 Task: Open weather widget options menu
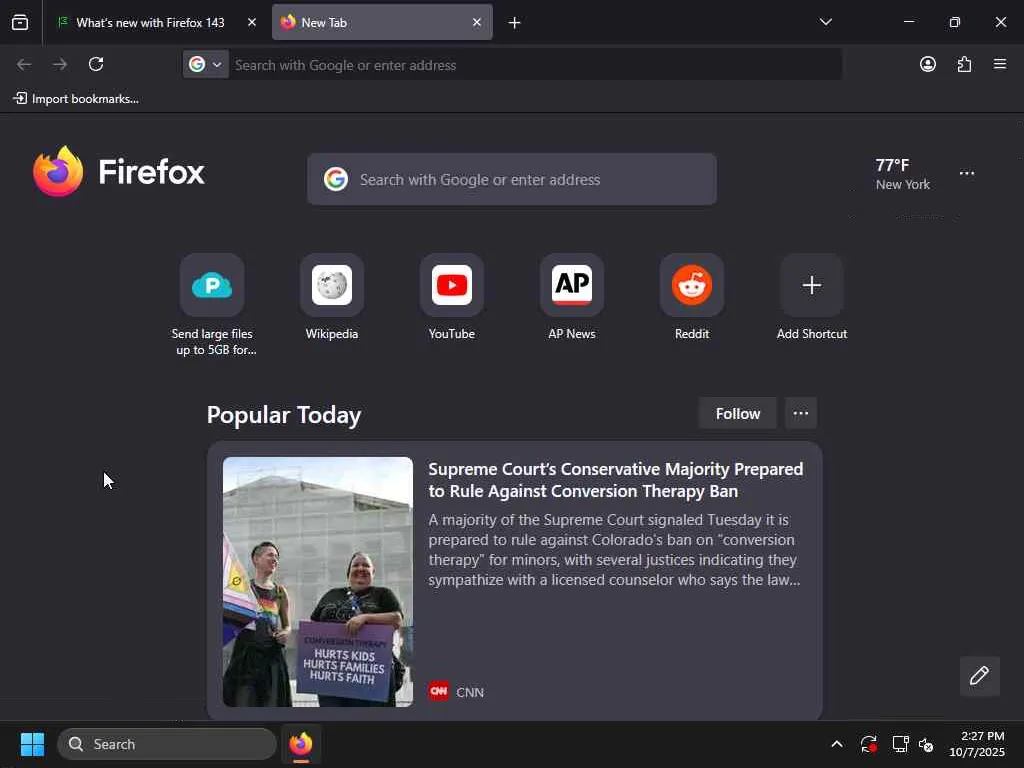click(967, 174)
